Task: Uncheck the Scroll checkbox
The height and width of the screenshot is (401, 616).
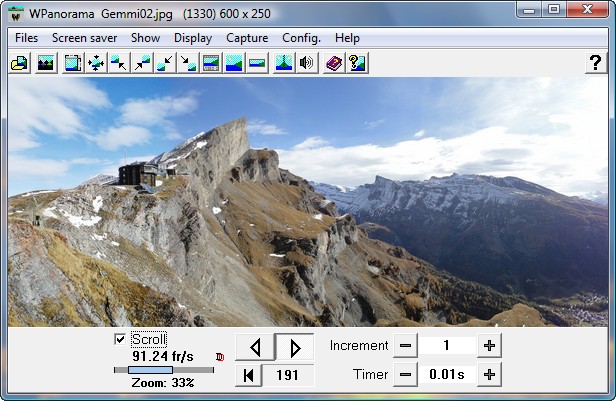Action: pos(120,339)
